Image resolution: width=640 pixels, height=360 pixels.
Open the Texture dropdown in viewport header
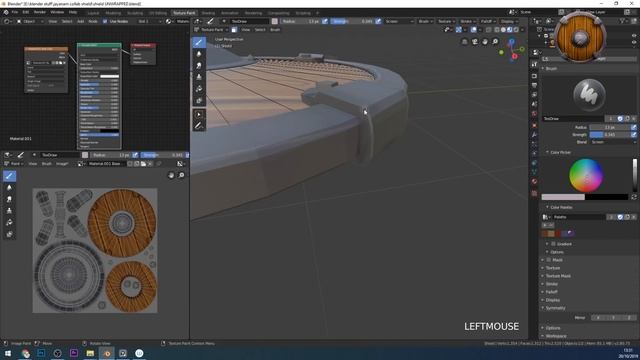coord(446,21)
